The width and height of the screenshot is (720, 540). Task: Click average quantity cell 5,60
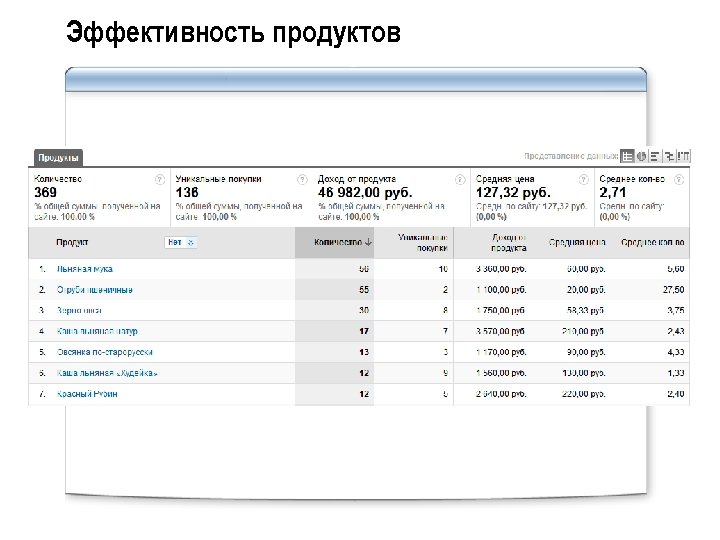676,269
